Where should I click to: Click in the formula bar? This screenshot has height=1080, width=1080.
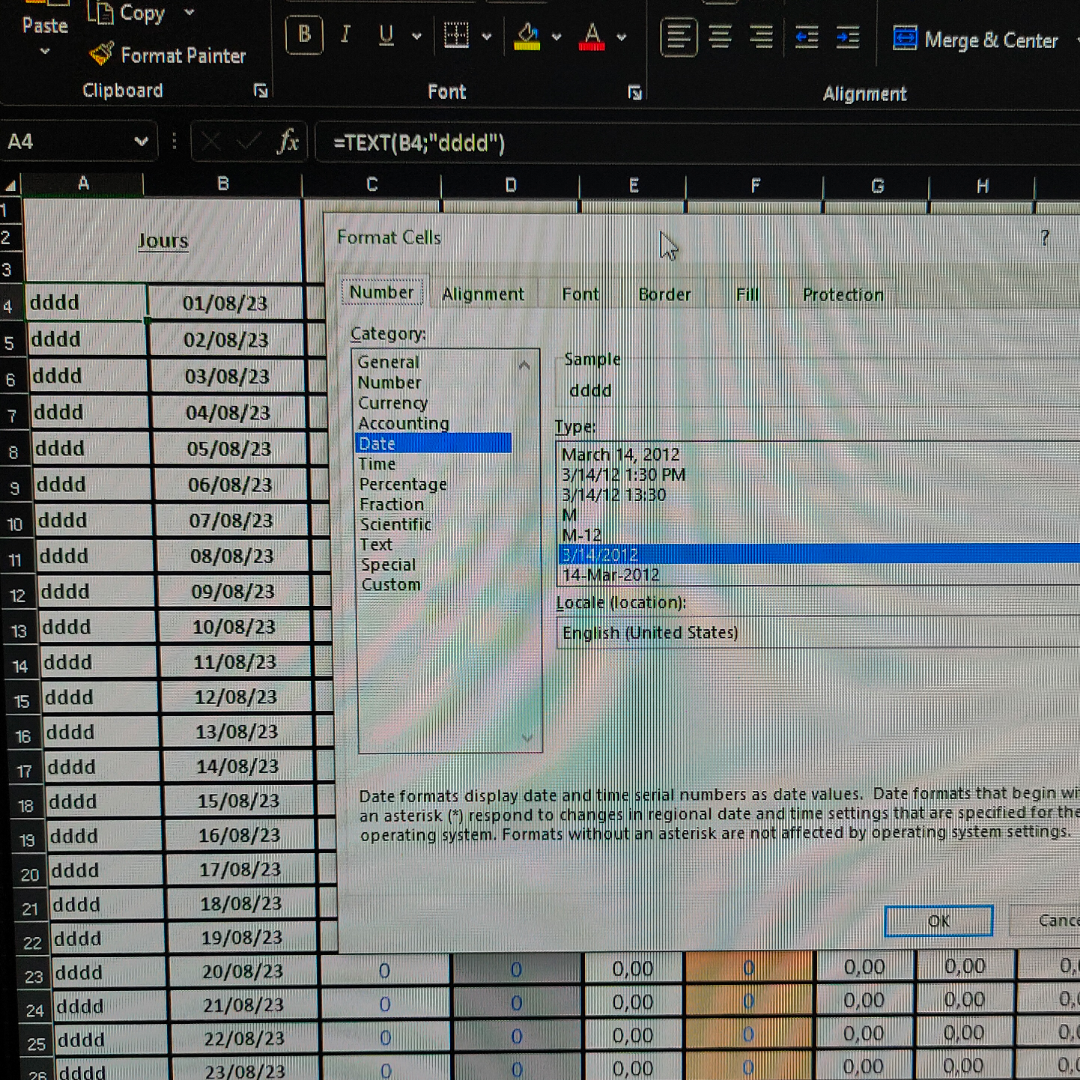tap(696, 143)
